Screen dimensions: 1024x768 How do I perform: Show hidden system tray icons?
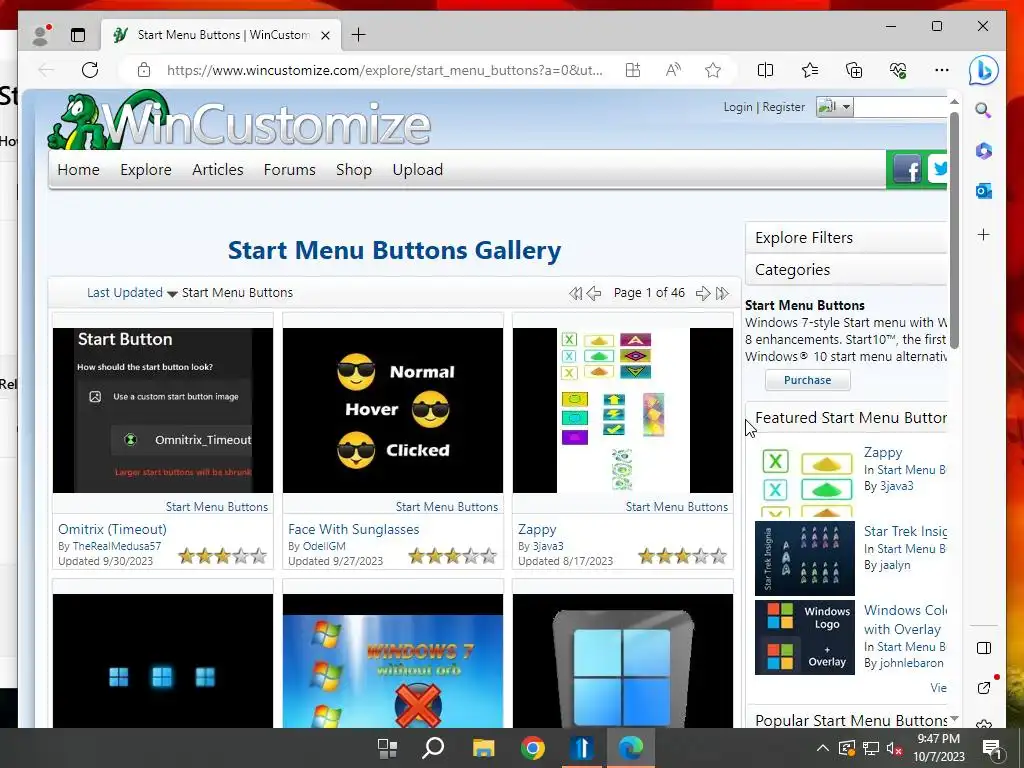pos(823,748)
